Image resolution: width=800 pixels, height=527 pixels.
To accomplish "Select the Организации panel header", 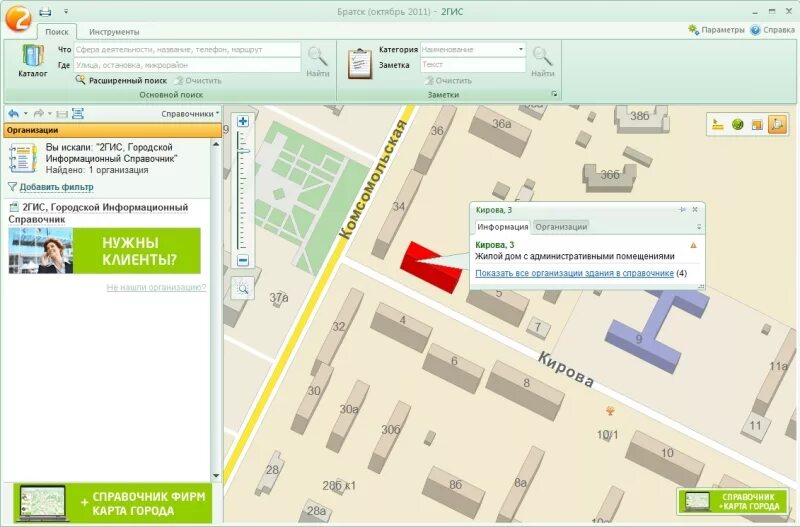I will tap(112, 130).
